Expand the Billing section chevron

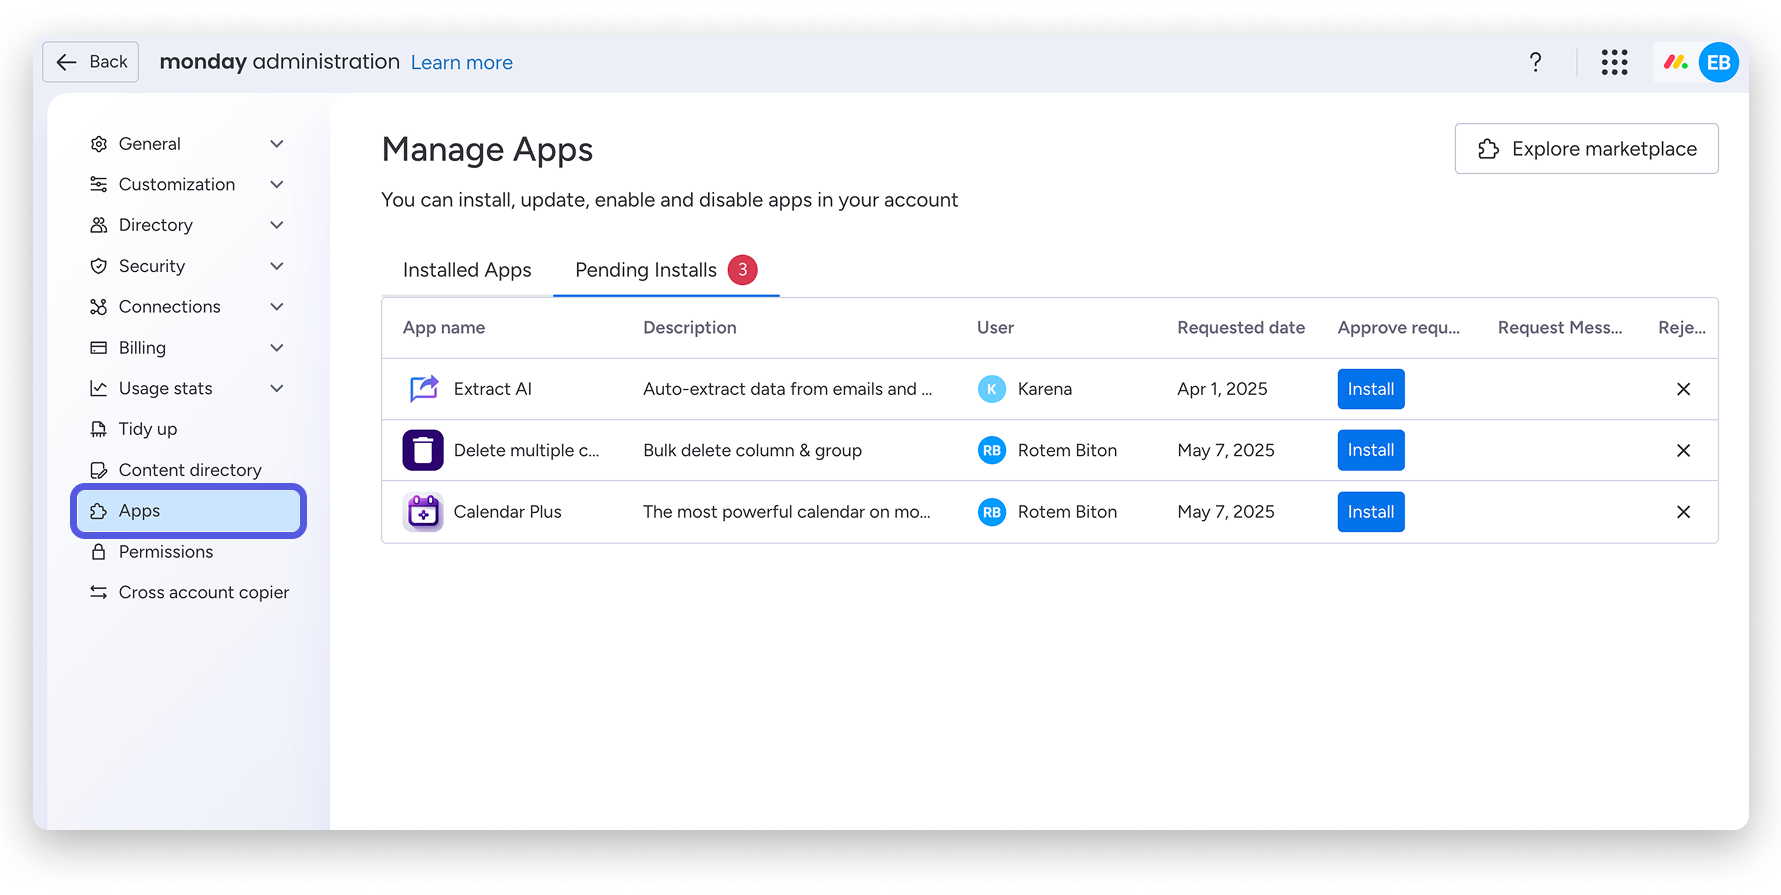(277, 348)
